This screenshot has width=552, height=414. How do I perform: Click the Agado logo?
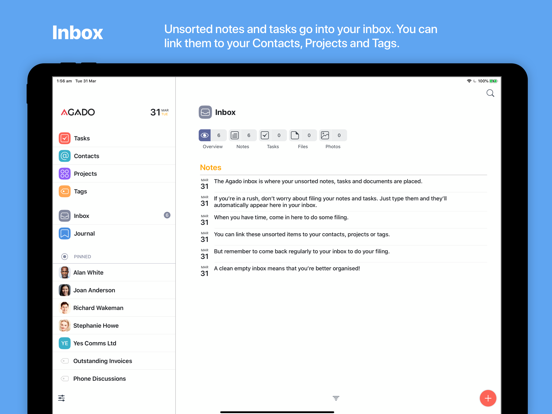(x=78, y=112)
